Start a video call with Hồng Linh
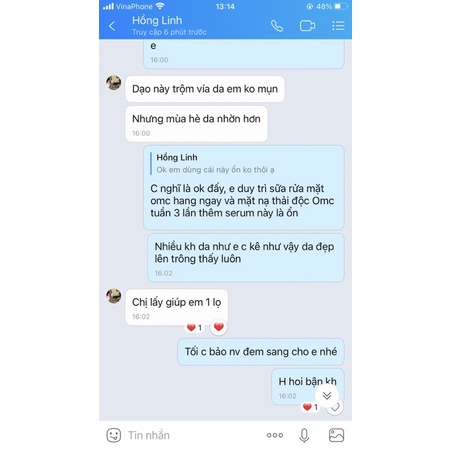Screen dimensions: 450x450 [307, 26]
